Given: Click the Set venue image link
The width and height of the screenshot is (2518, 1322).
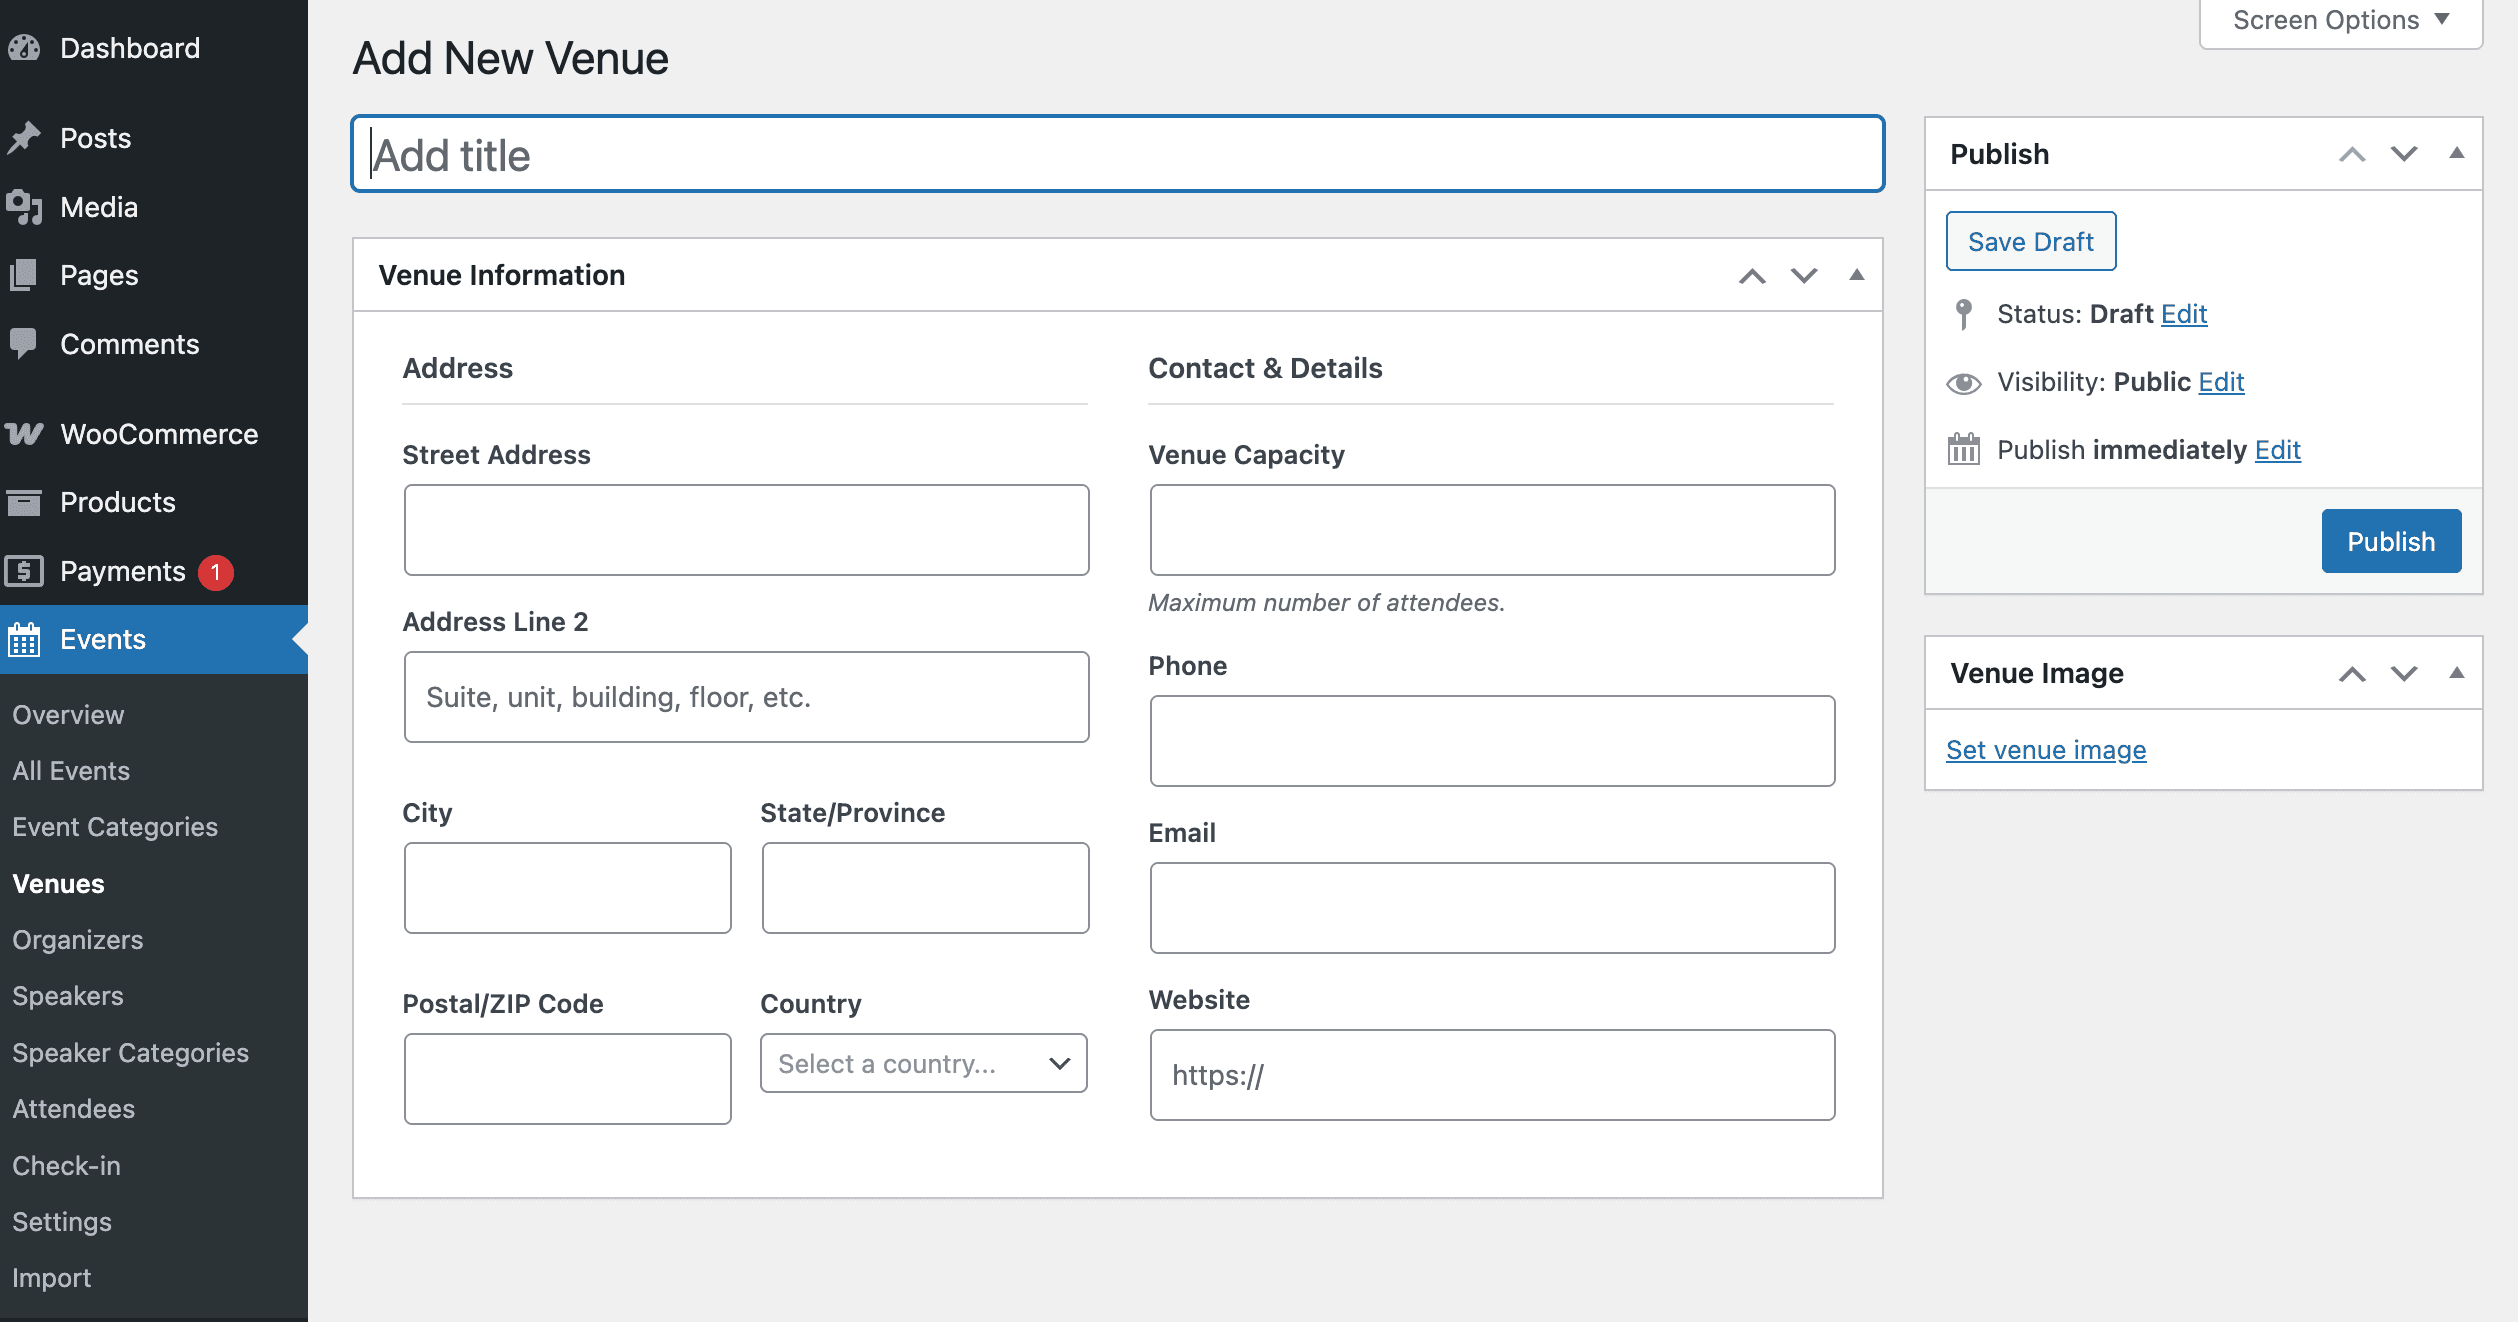Looking at the screenshot, I should pos(2046,750).
